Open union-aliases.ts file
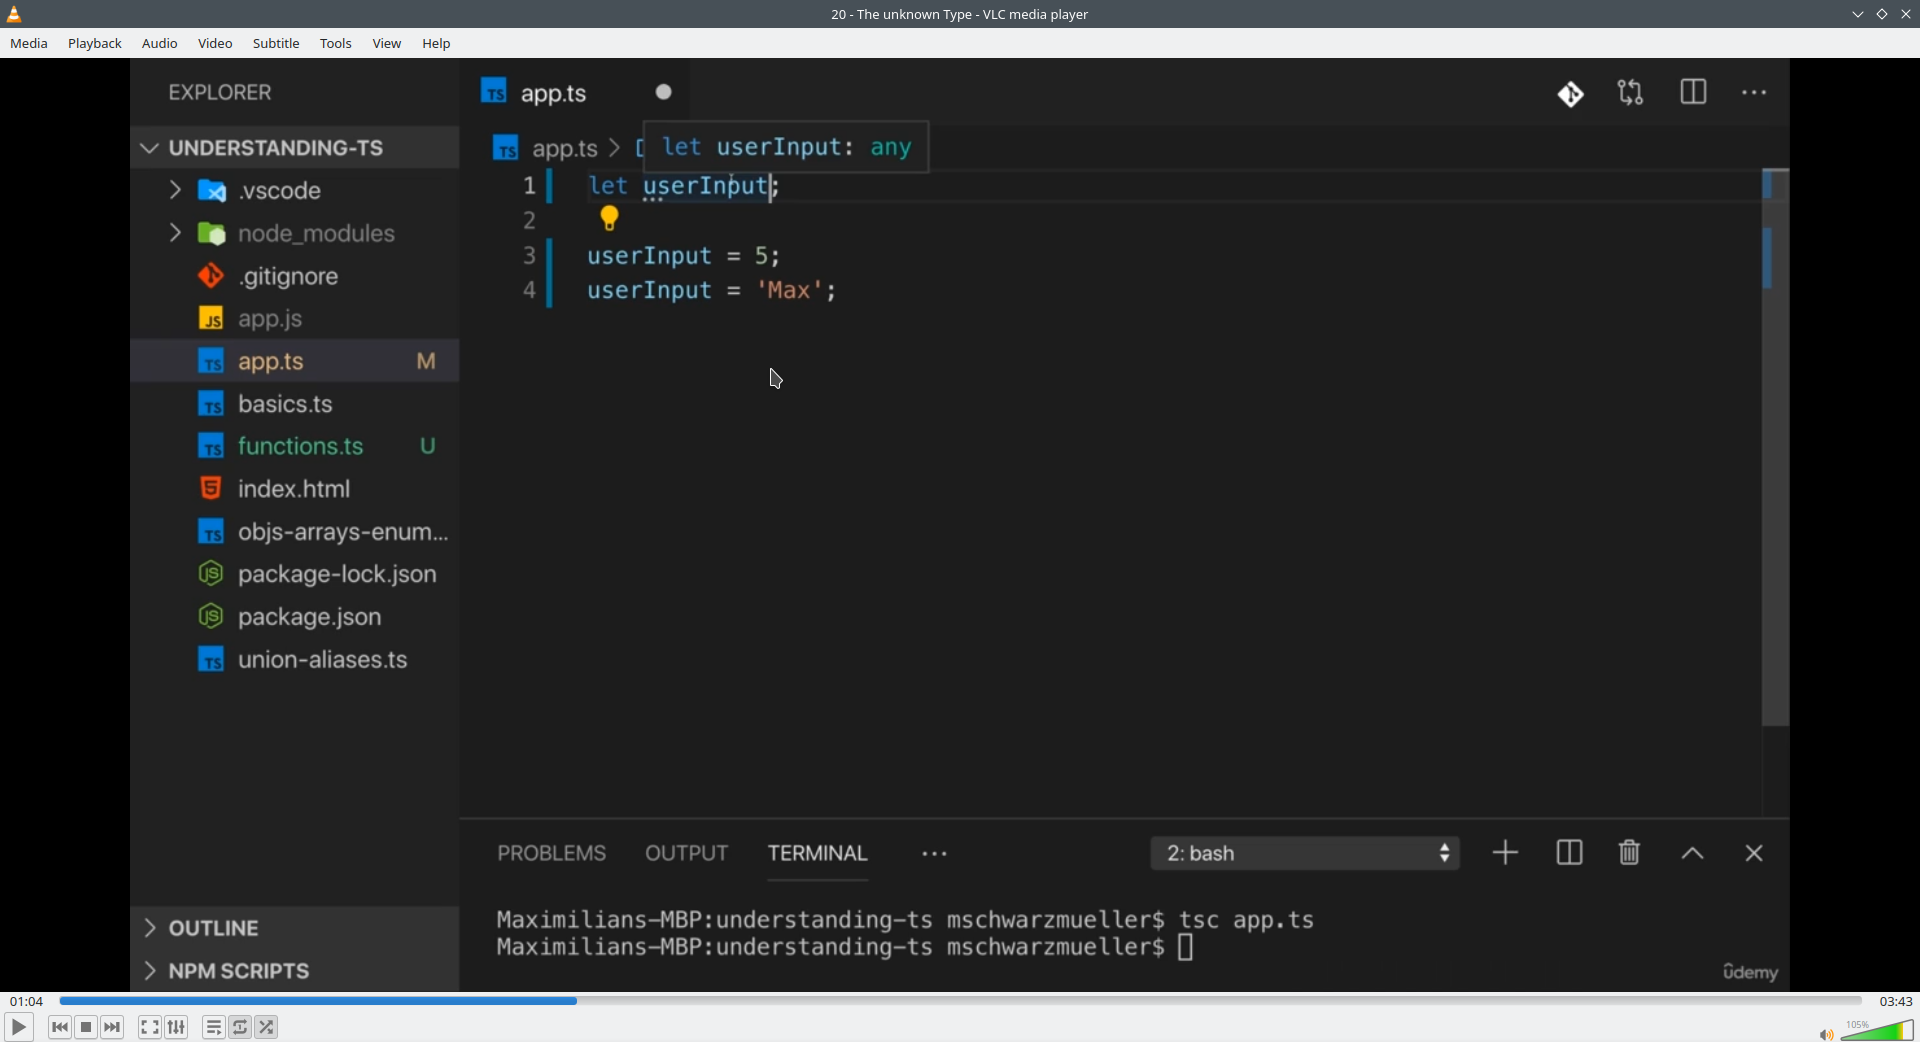 tap(294, 660)
